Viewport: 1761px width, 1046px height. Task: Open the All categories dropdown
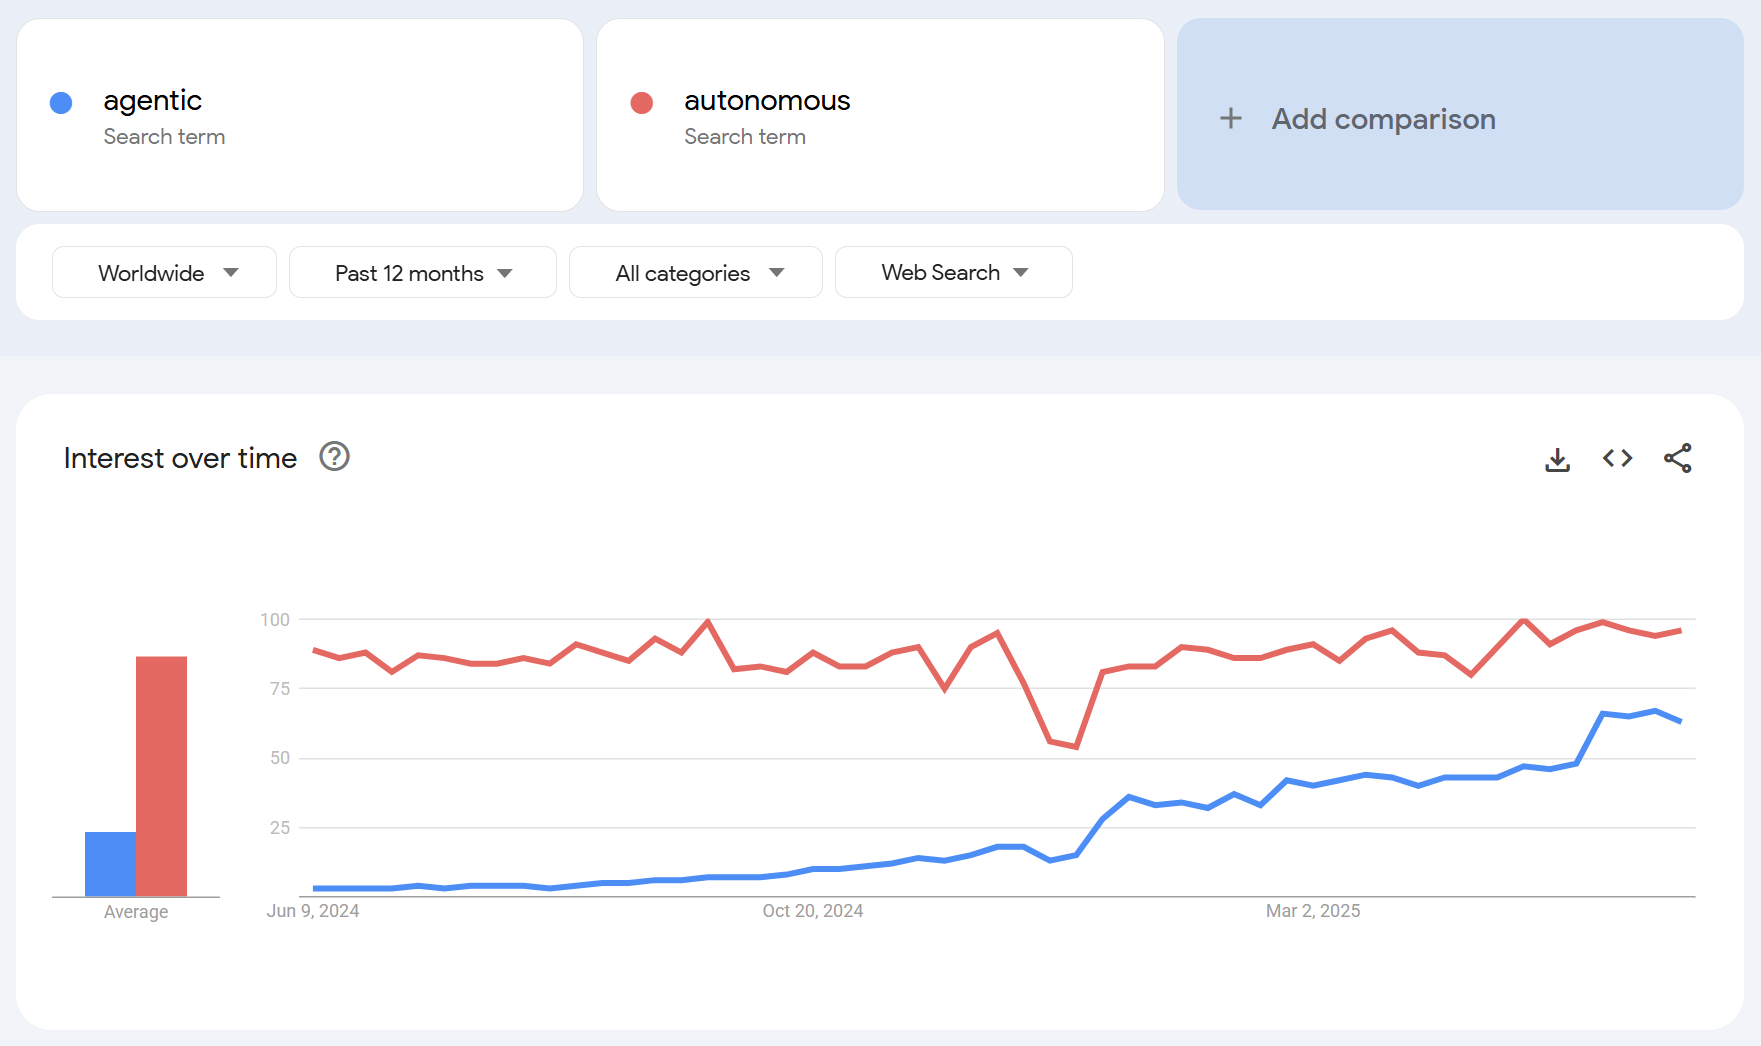coord(696,272)
